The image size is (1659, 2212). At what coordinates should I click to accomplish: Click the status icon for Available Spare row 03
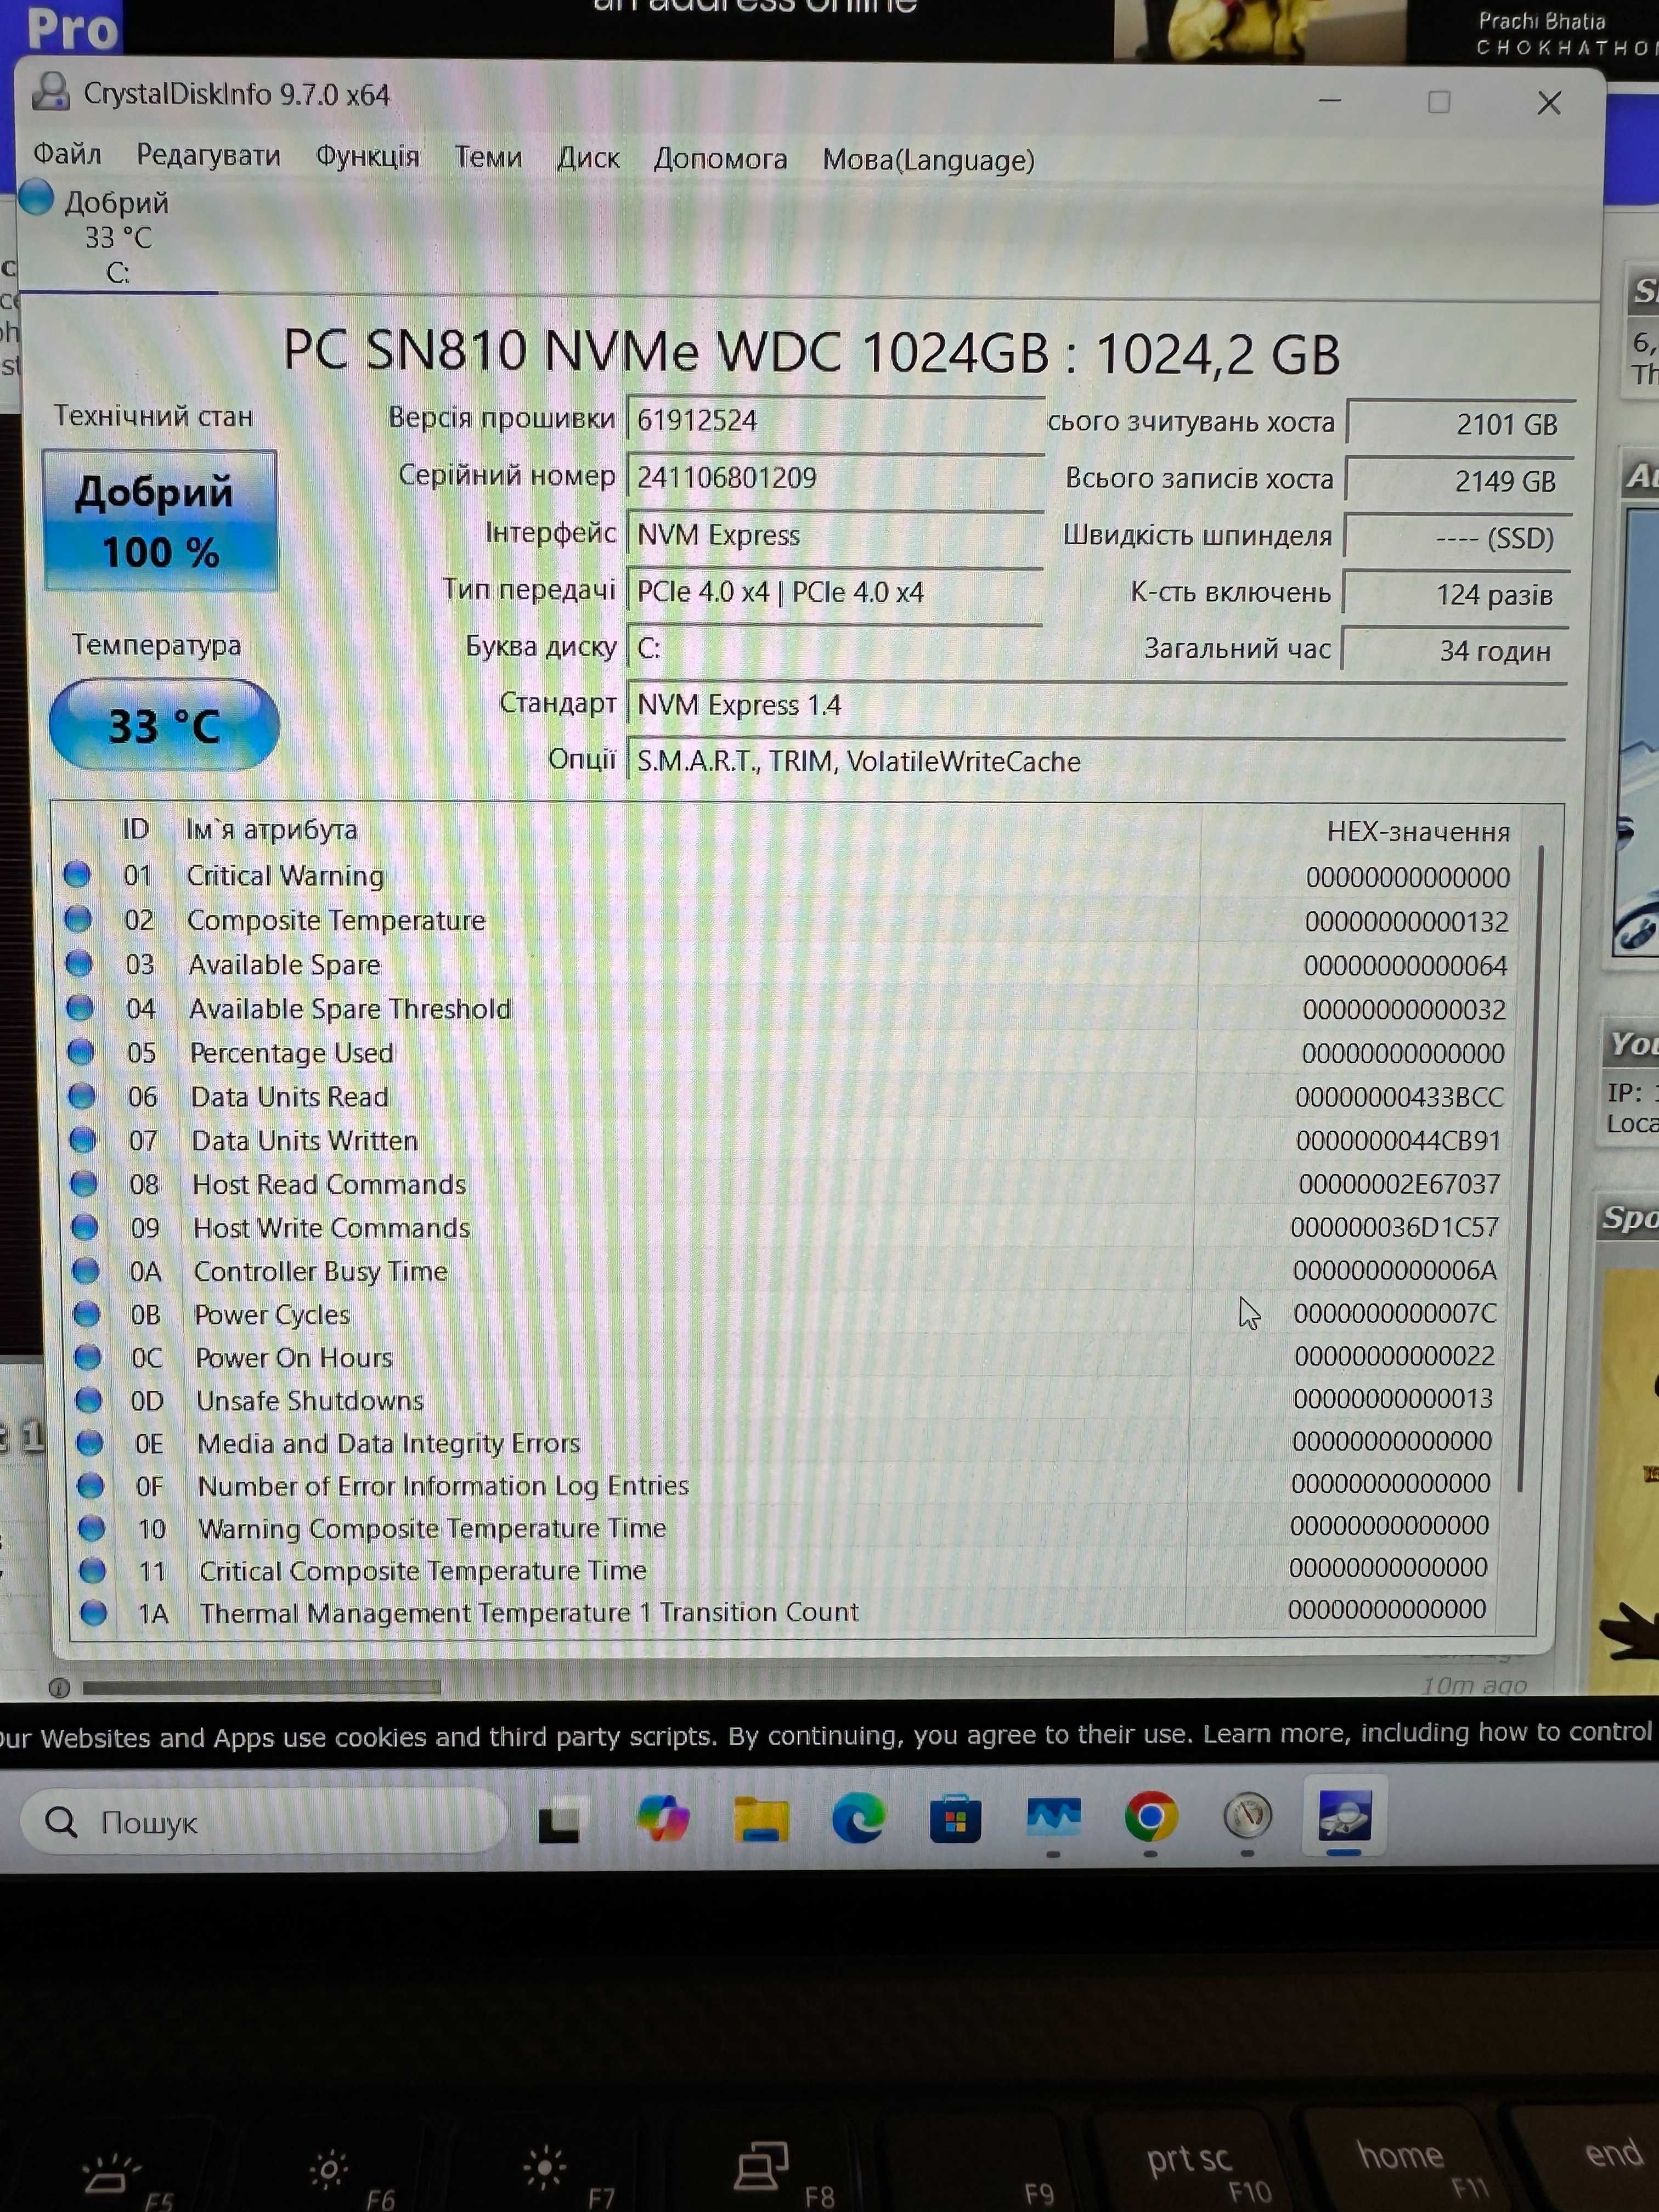tap(79, 963)
